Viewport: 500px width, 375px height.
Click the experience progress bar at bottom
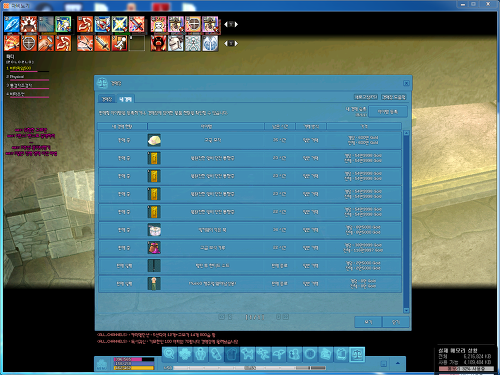pyautogui.click(x=249, y=368)
